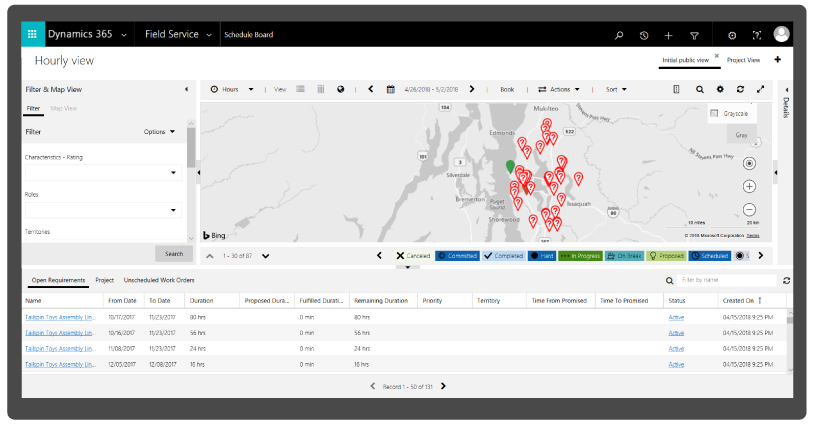Viewport: 814px width, 424px height.
Task: Open Unscheduled Work Orders tab
Action: tap(159, 280)
